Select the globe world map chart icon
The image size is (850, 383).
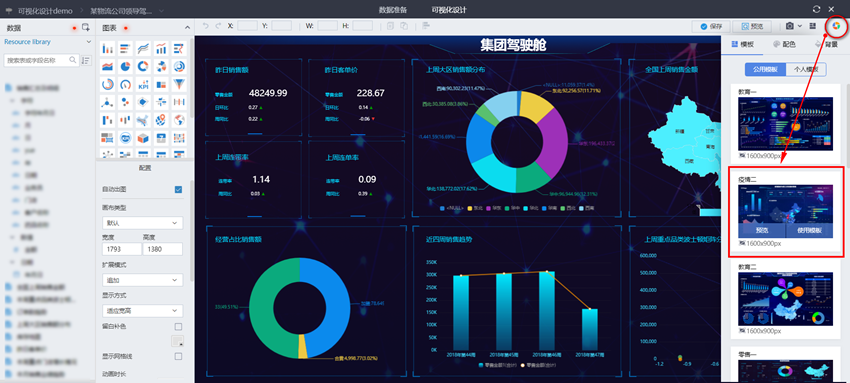179,120
